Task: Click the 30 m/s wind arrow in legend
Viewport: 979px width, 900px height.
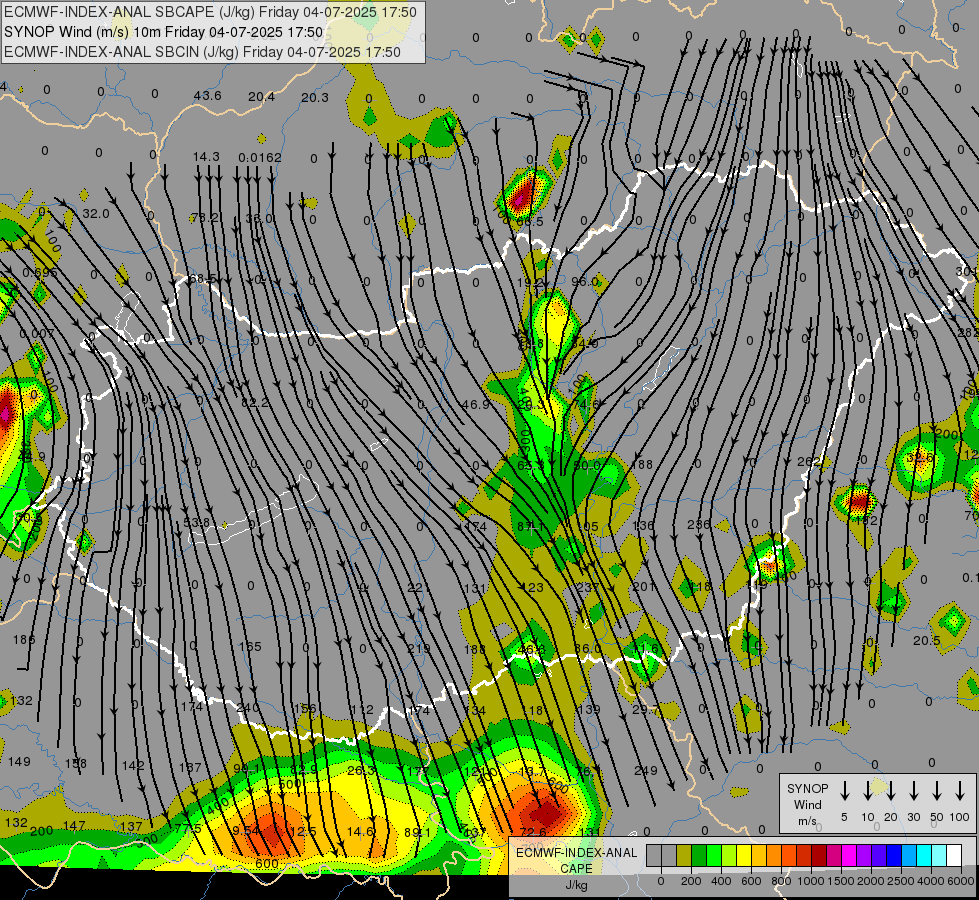Action: 913,791
